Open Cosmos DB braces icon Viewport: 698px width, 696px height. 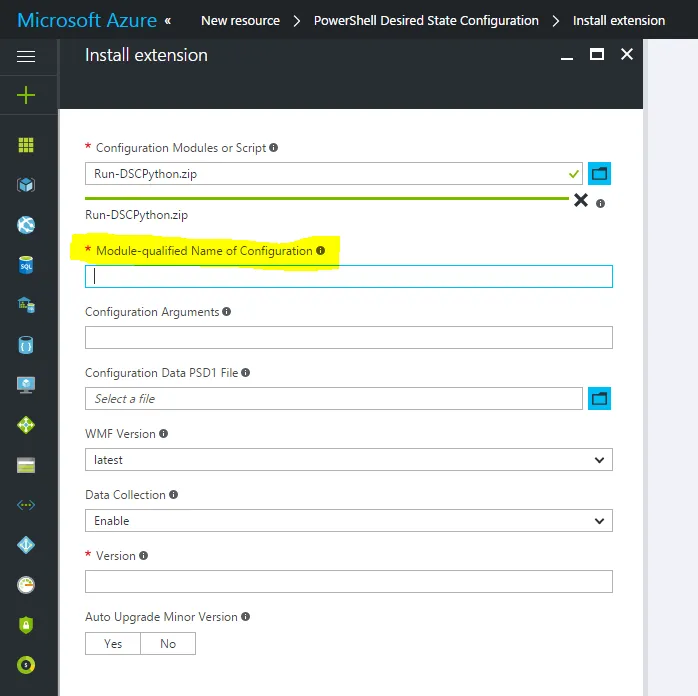tap(26, 345)
